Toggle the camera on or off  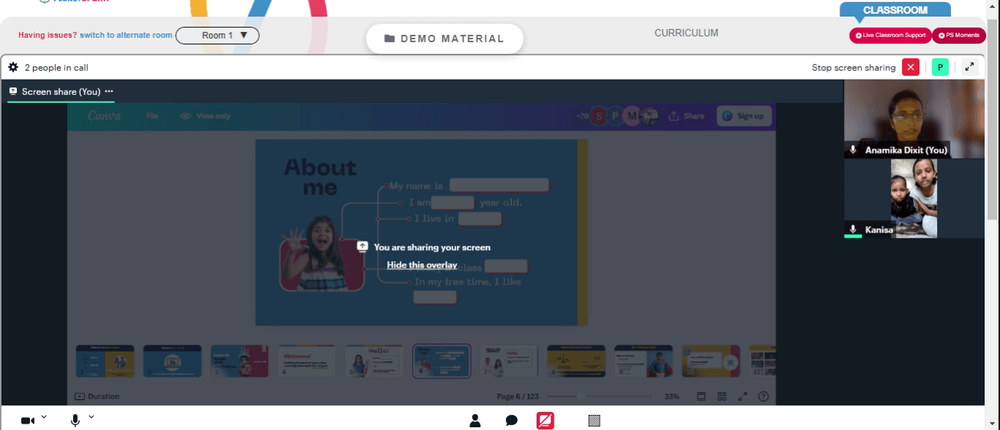pyautogui.click(x=27, y=420)
